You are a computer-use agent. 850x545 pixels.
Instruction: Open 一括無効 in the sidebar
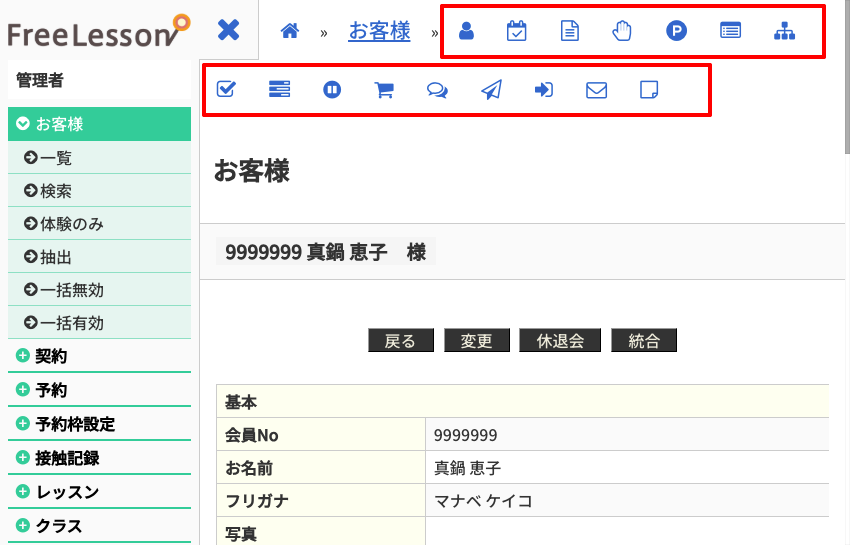click(x=71, y=290)
